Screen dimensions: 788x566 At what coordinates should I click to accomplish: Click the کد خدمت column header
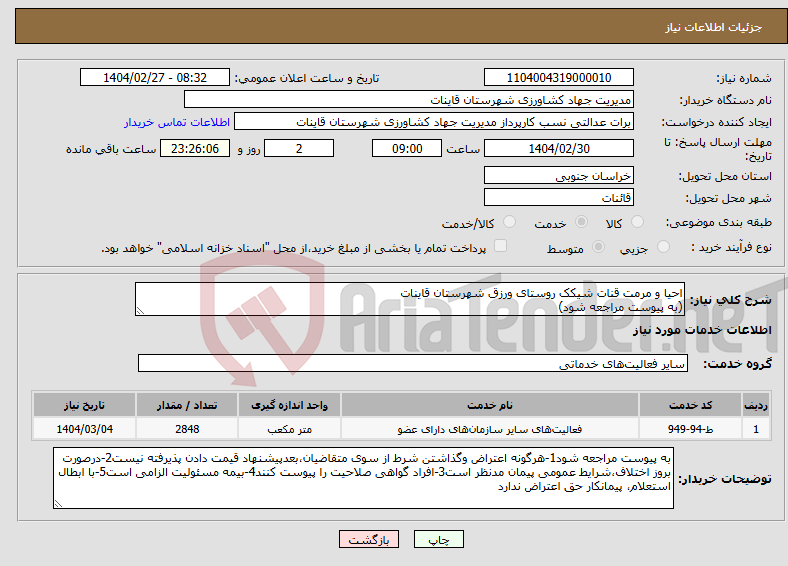coord(691,405)
